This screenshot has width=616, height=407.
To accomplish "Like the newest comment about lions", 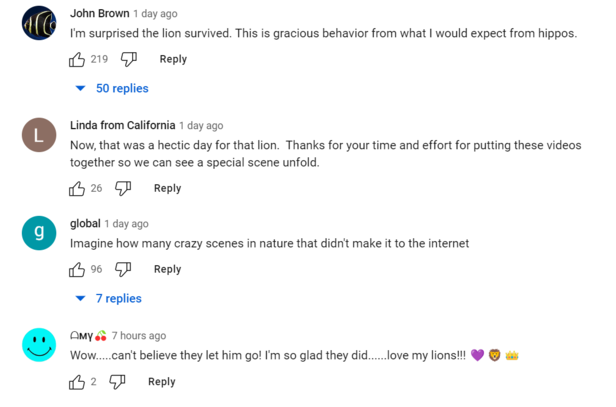I will pos(77,382).
